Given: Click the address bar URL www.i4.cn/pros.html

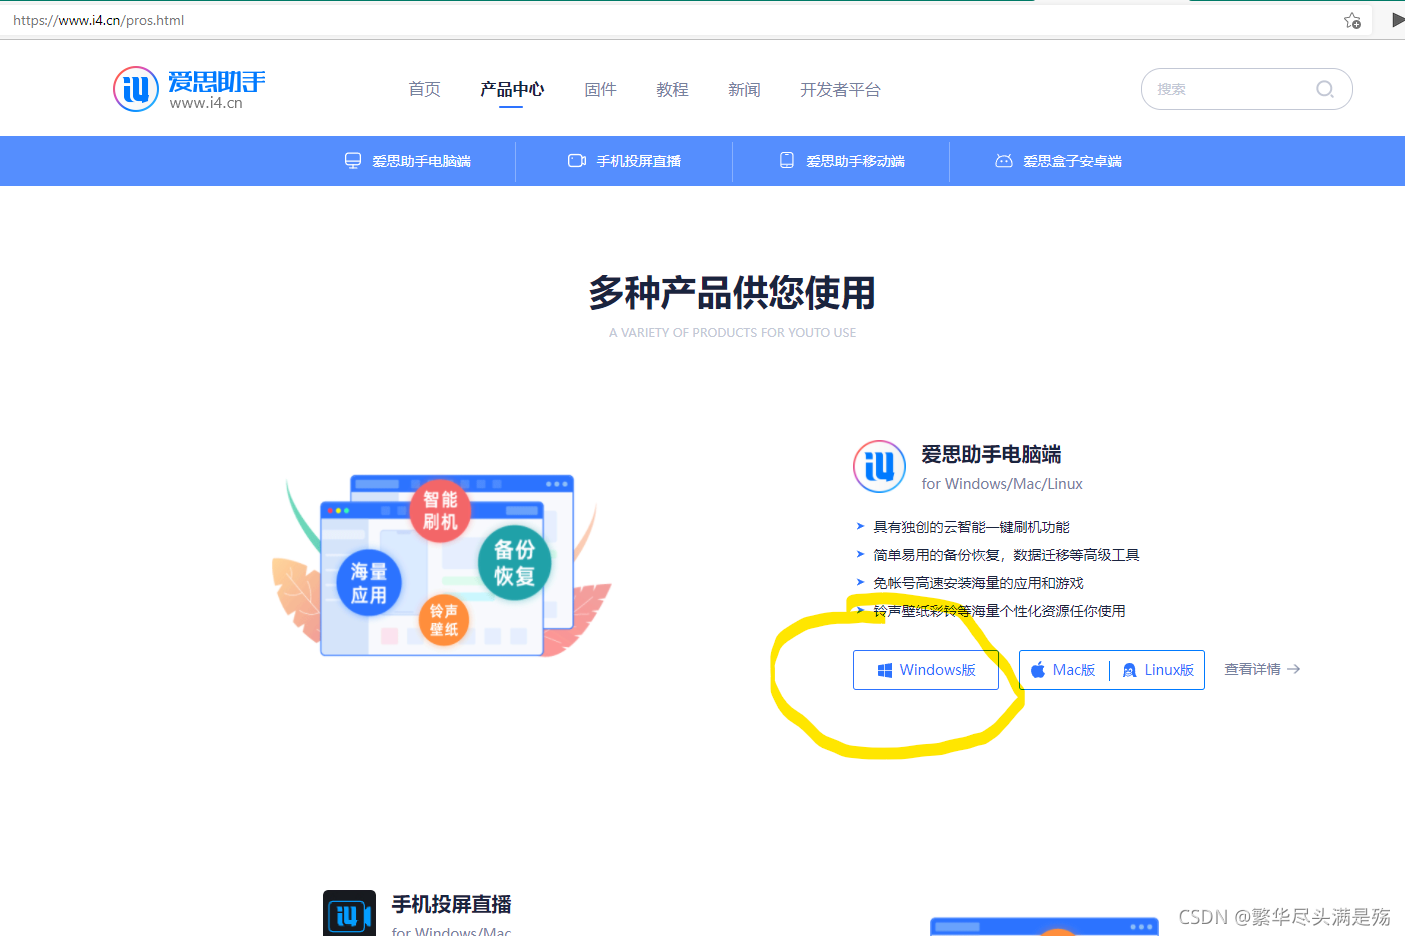Looking at the screenshot, I should (98, 20).
